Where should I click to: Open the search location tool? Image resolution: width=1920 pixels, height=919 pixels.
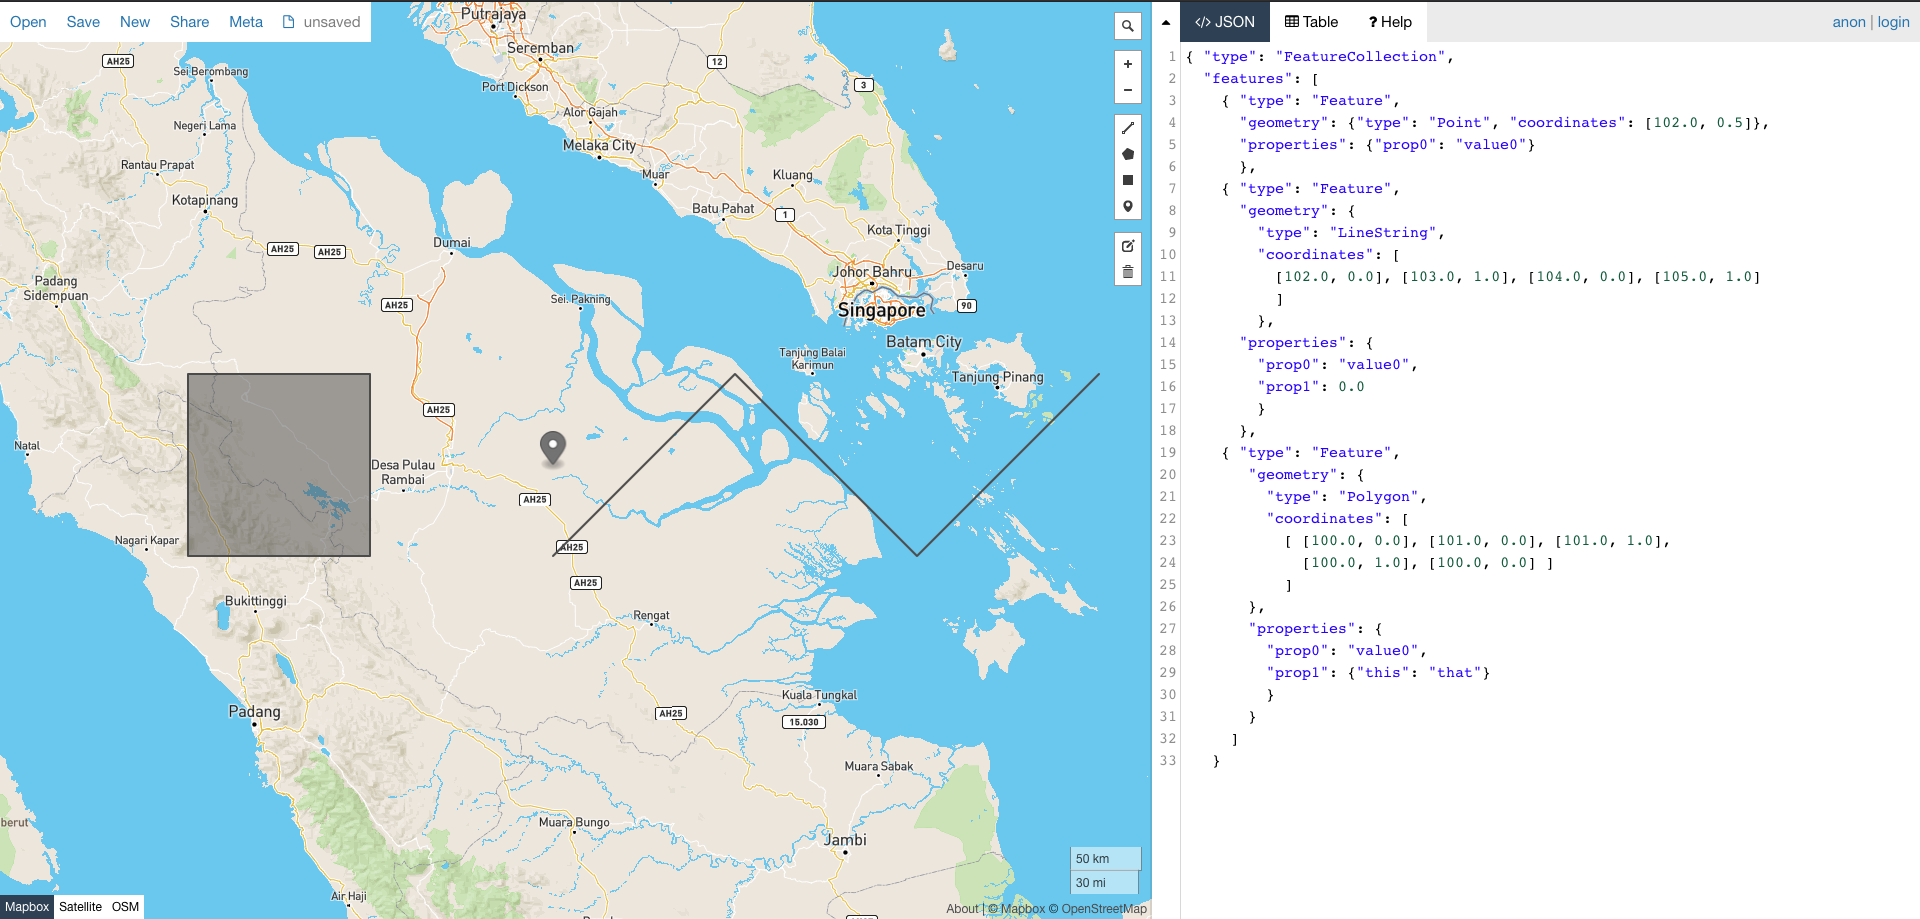point(1127,25)
